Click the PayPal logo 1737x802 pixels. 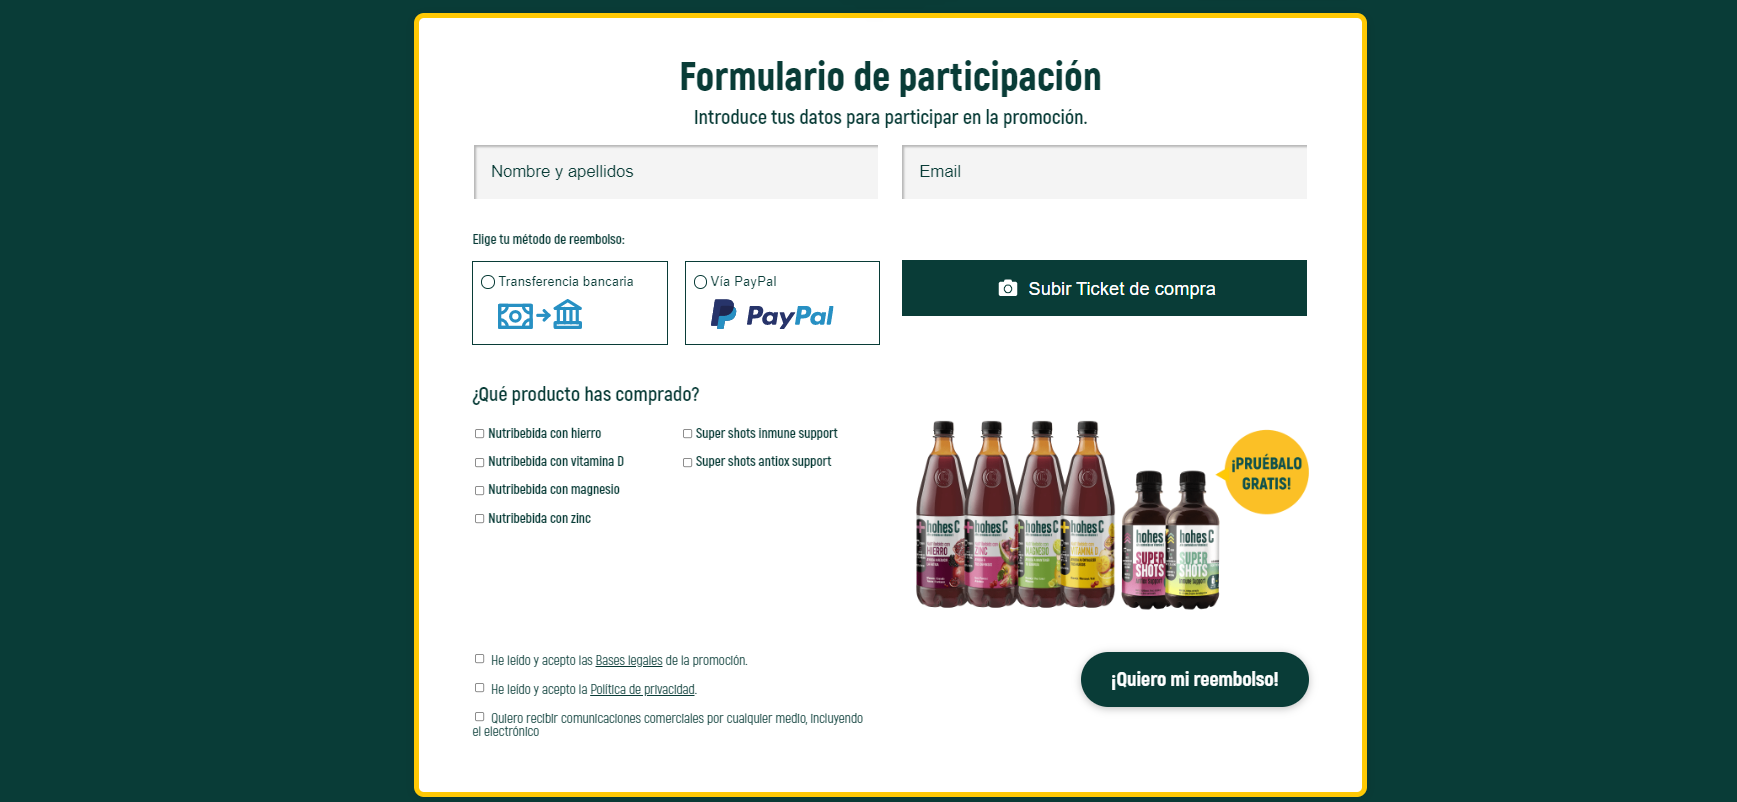(x=772, y=315)
